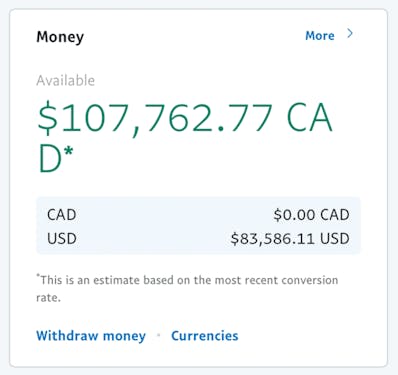Click the green letter D on second line
The image size is (398, 375).
(50, 159)
